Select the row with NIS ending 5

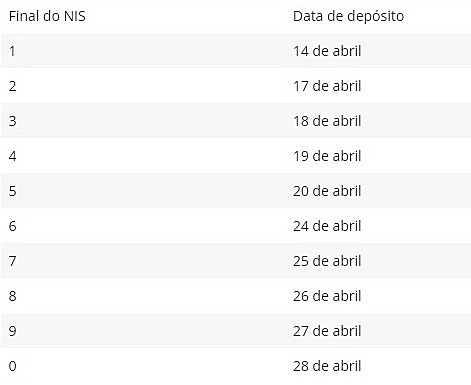coord(236,191)
